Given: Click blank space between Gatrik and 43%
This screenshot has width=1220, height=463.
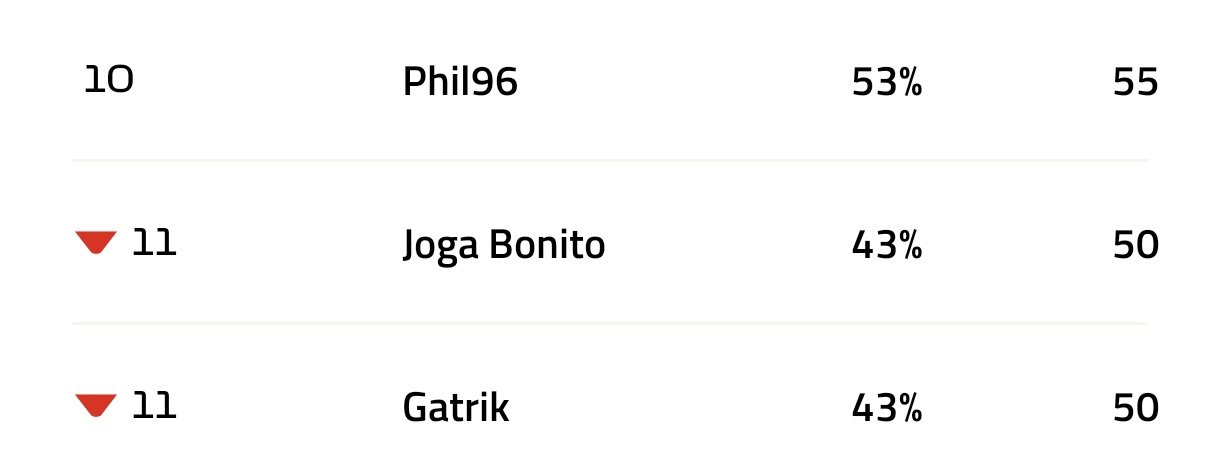Looking at the screenshot, I should tap(680, 408).
